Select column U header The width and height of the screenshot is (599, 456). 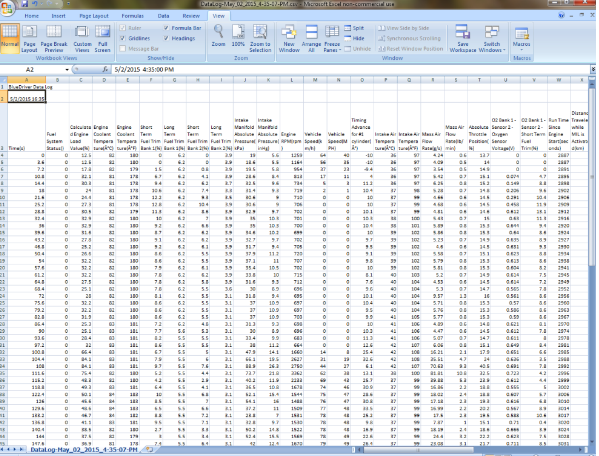[505, 80]
